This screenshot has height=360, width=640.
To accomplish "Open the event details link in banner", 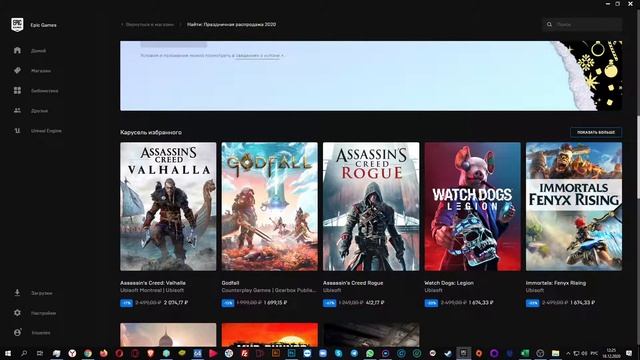I will [x=259, y=55].
